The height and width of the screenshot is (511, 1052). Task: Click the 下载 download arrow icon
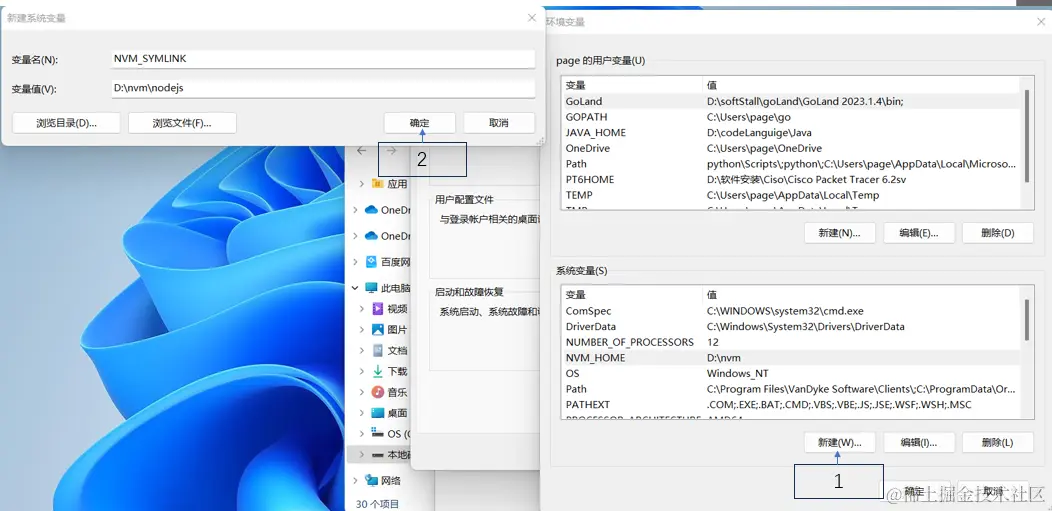378,372
